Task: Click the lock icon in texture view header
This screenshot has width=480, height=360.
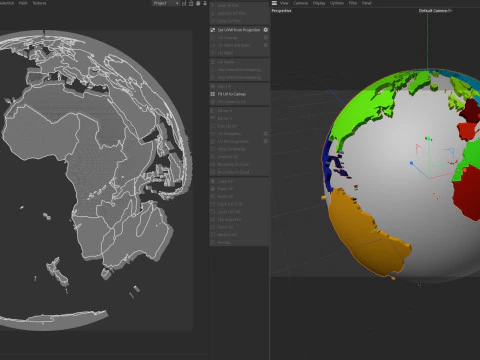Action: click(191, 3)
